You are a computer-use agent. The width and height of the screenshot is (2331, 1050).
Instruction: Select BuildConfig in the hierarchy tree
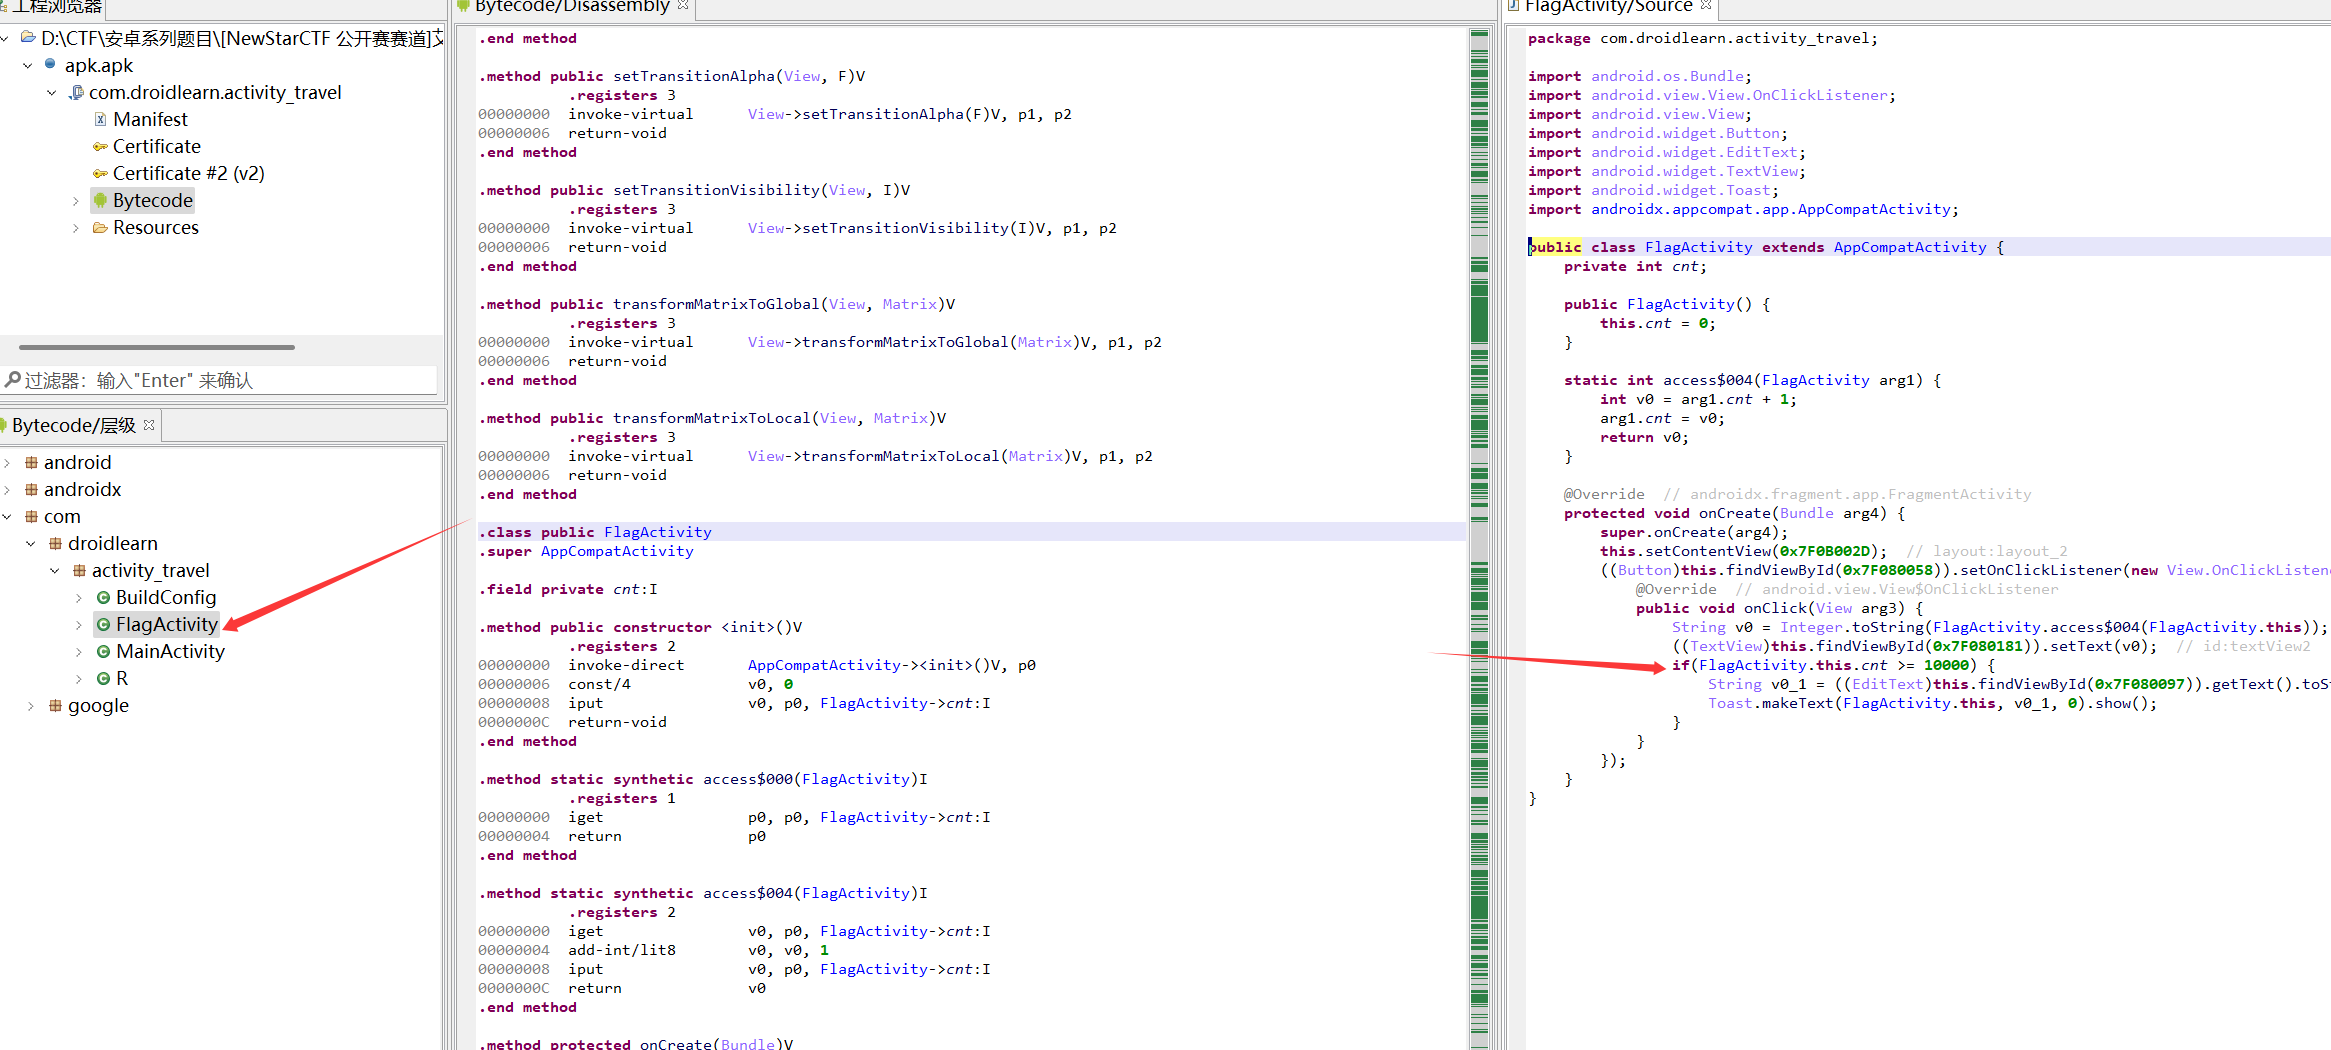[x=166, y=597]
